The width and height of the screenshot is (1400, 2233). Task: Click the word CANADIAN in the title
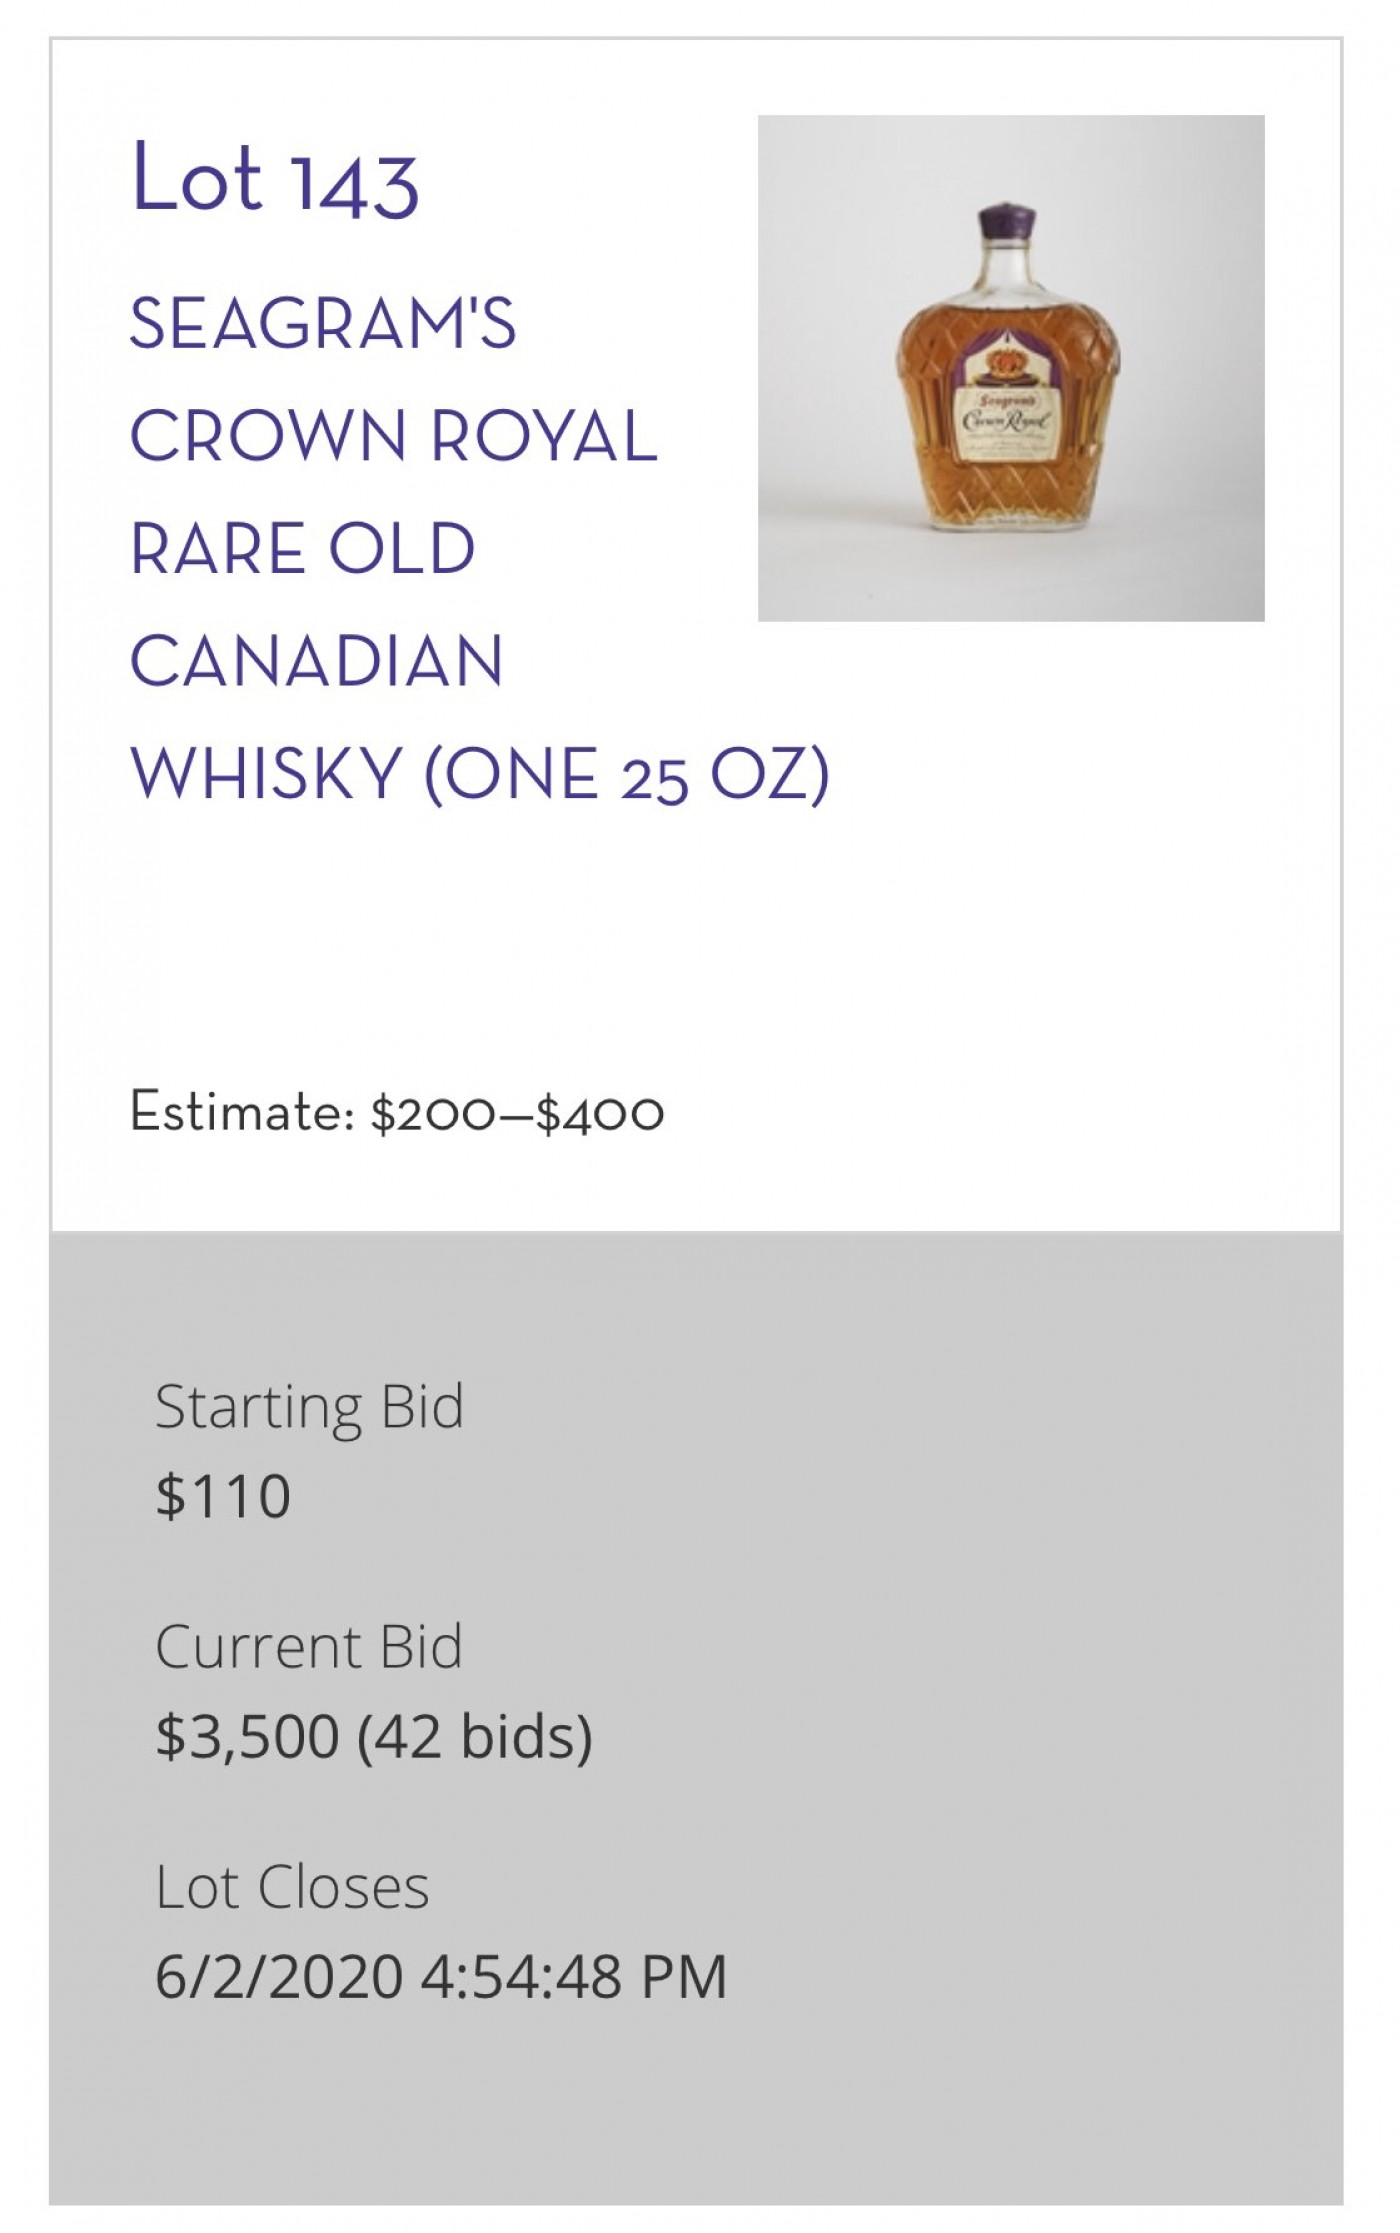pyautogui.click(x=316, y=661)
